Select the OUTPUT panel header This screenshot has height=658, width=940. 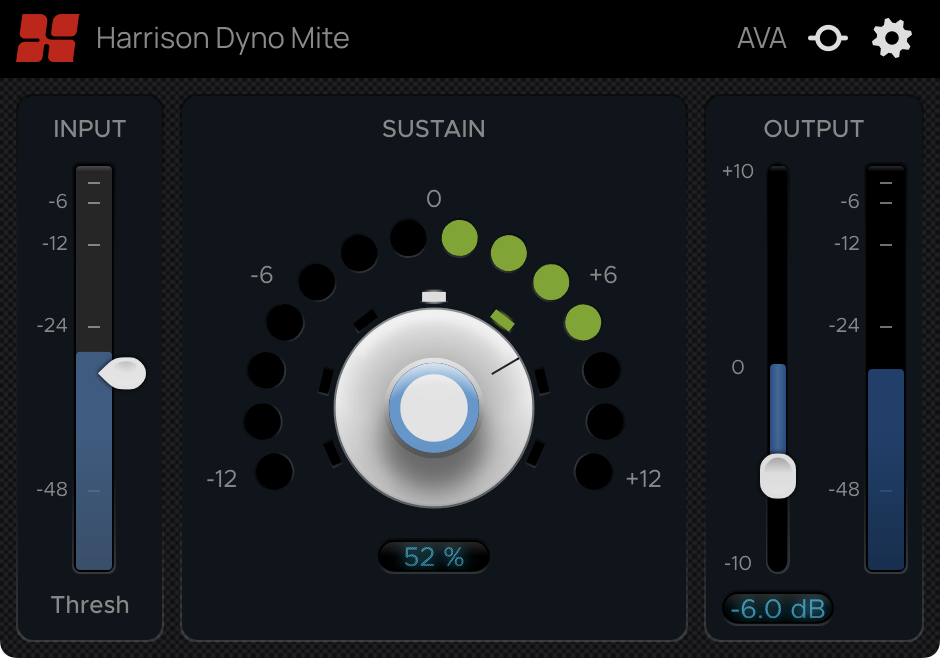click(814, 129)
